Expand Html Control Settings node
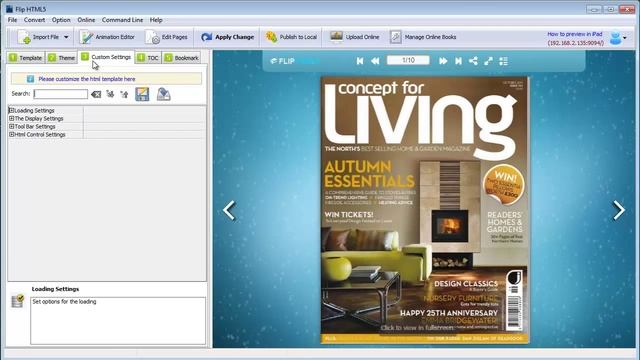This screenshot has height=360, width=640. 11,134
